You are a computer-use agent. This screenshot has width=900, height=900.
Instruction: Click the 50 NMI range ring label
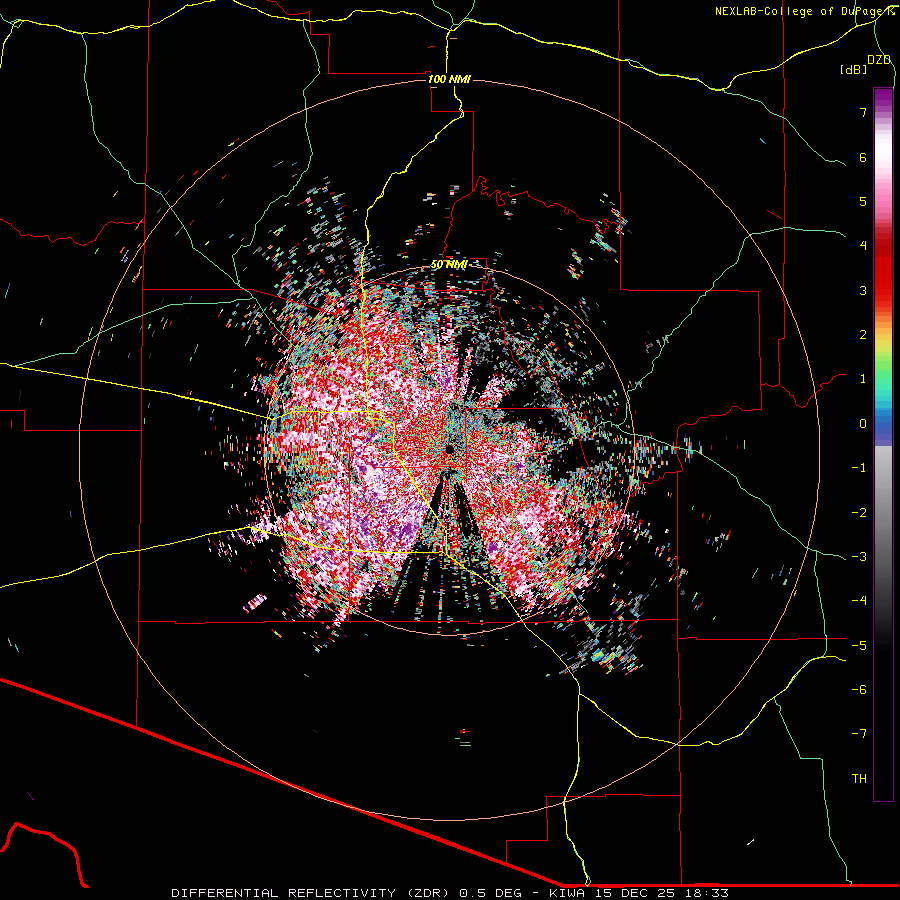(449, 265)
